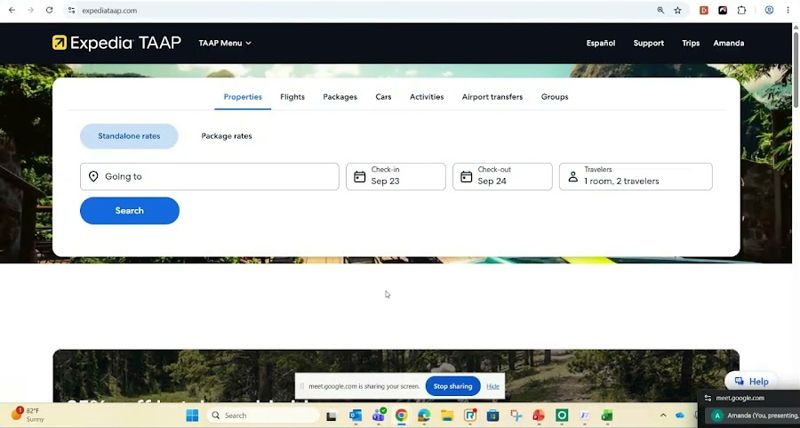800x428 pixels.
Task: Show hidden system tray icons
Action: point(663,416)
